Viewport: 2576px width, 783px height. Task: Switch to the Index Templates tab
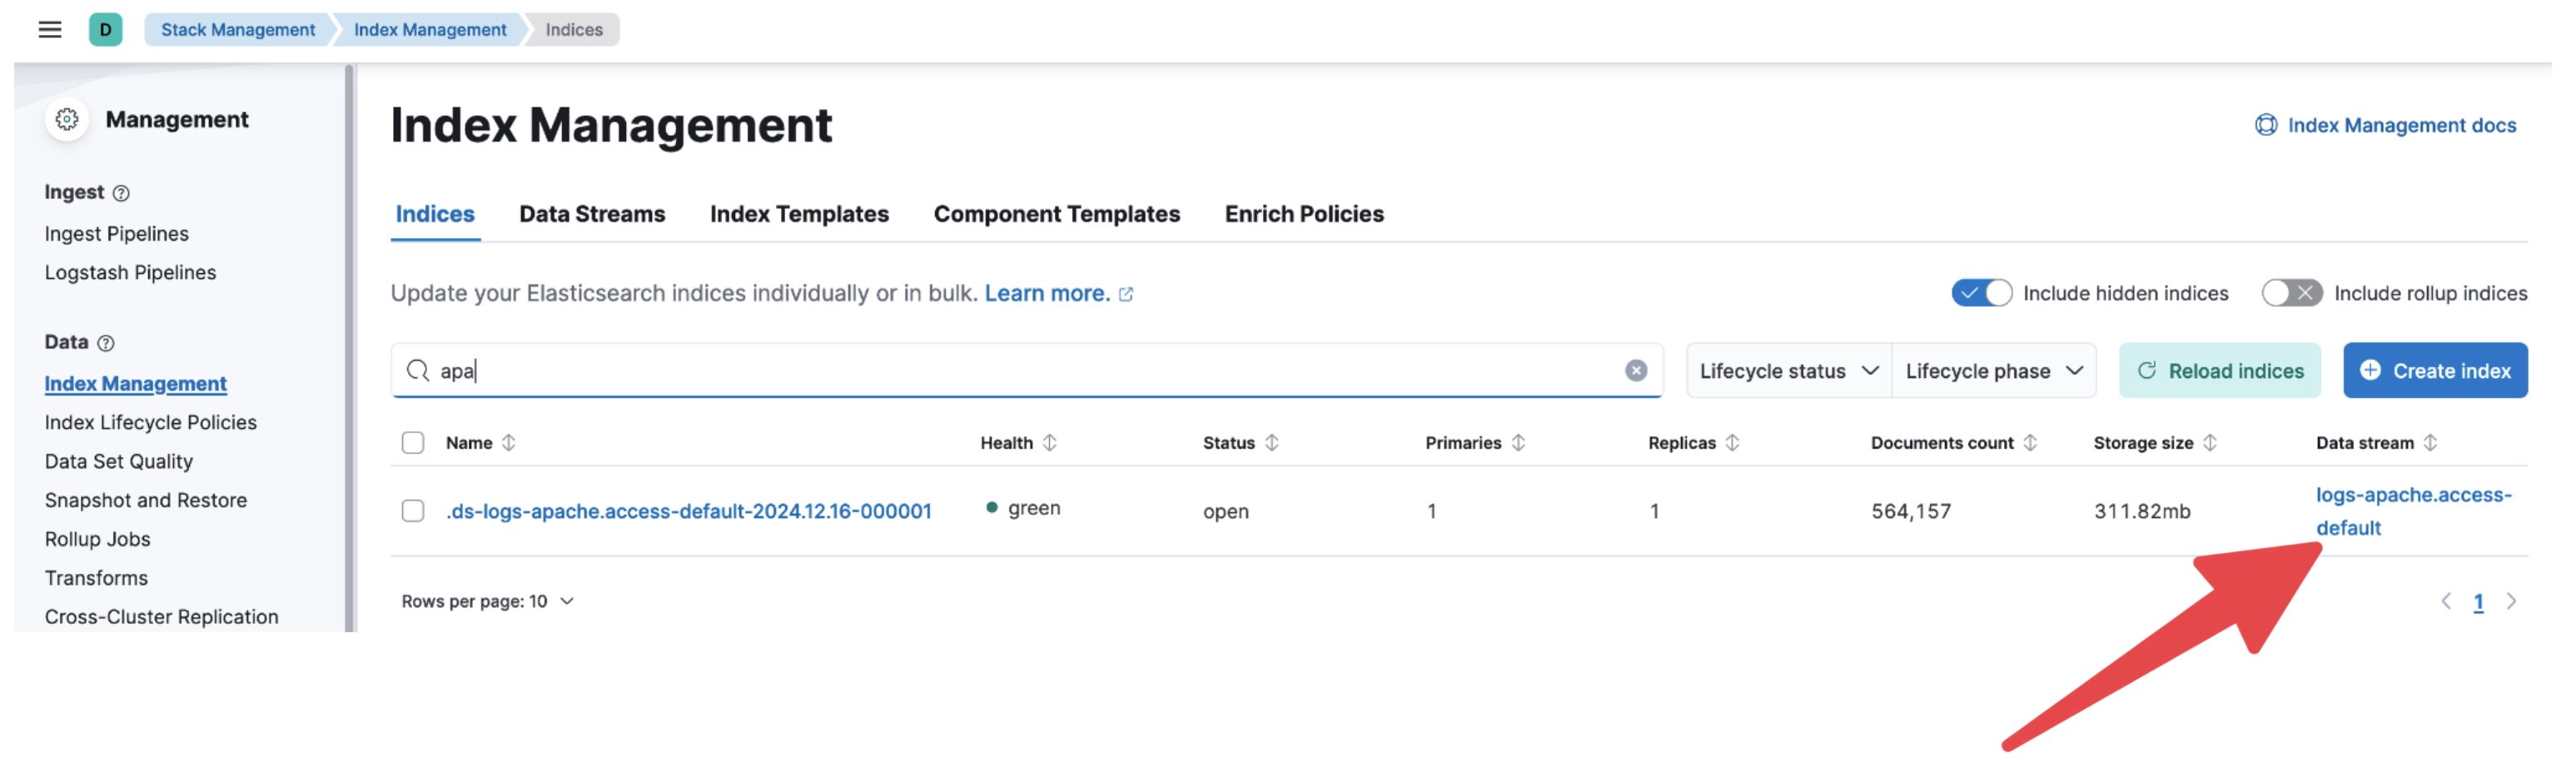tap(798, 214)
